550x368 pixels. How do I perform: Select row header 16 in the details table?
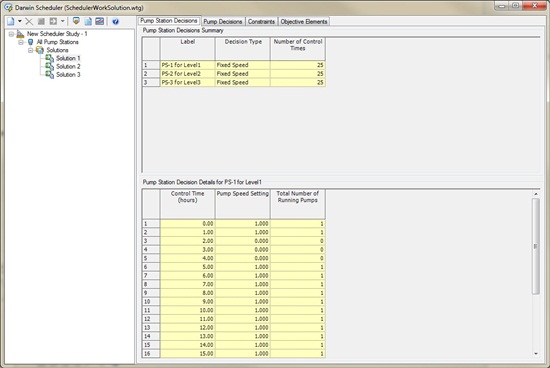(x=151, y=354)
